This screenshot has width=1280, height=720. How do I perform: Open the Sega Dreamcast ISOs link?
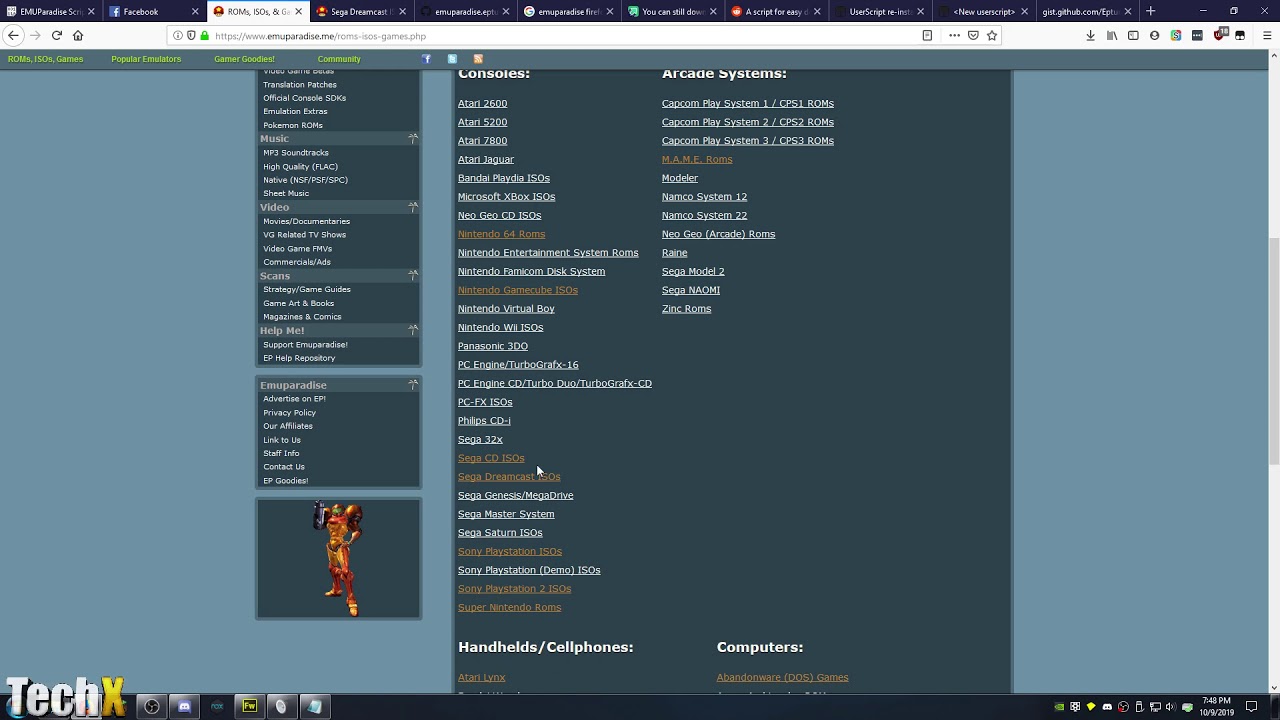(x=509, y=477)
